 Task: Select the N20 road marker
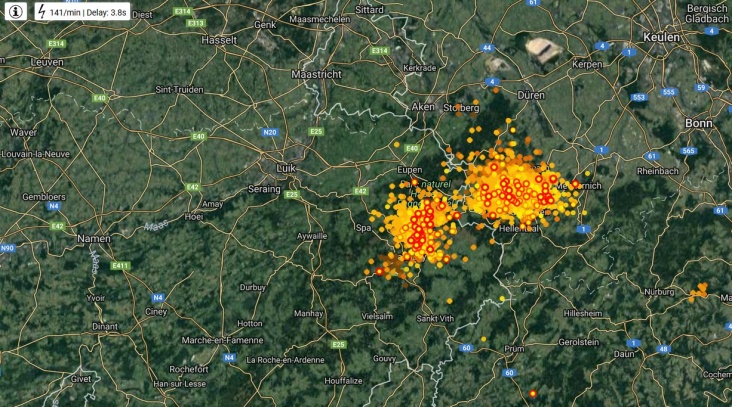[x=269, y=132]
